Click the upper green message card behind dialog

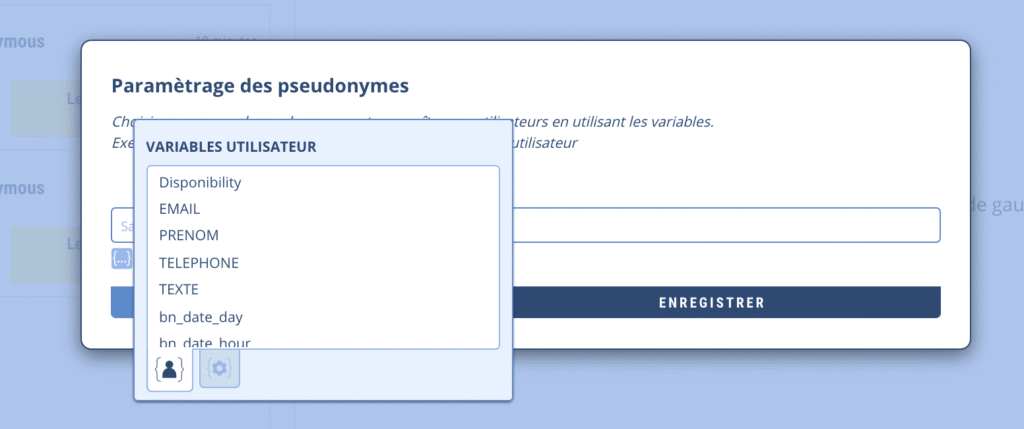(x=45, y=108)
